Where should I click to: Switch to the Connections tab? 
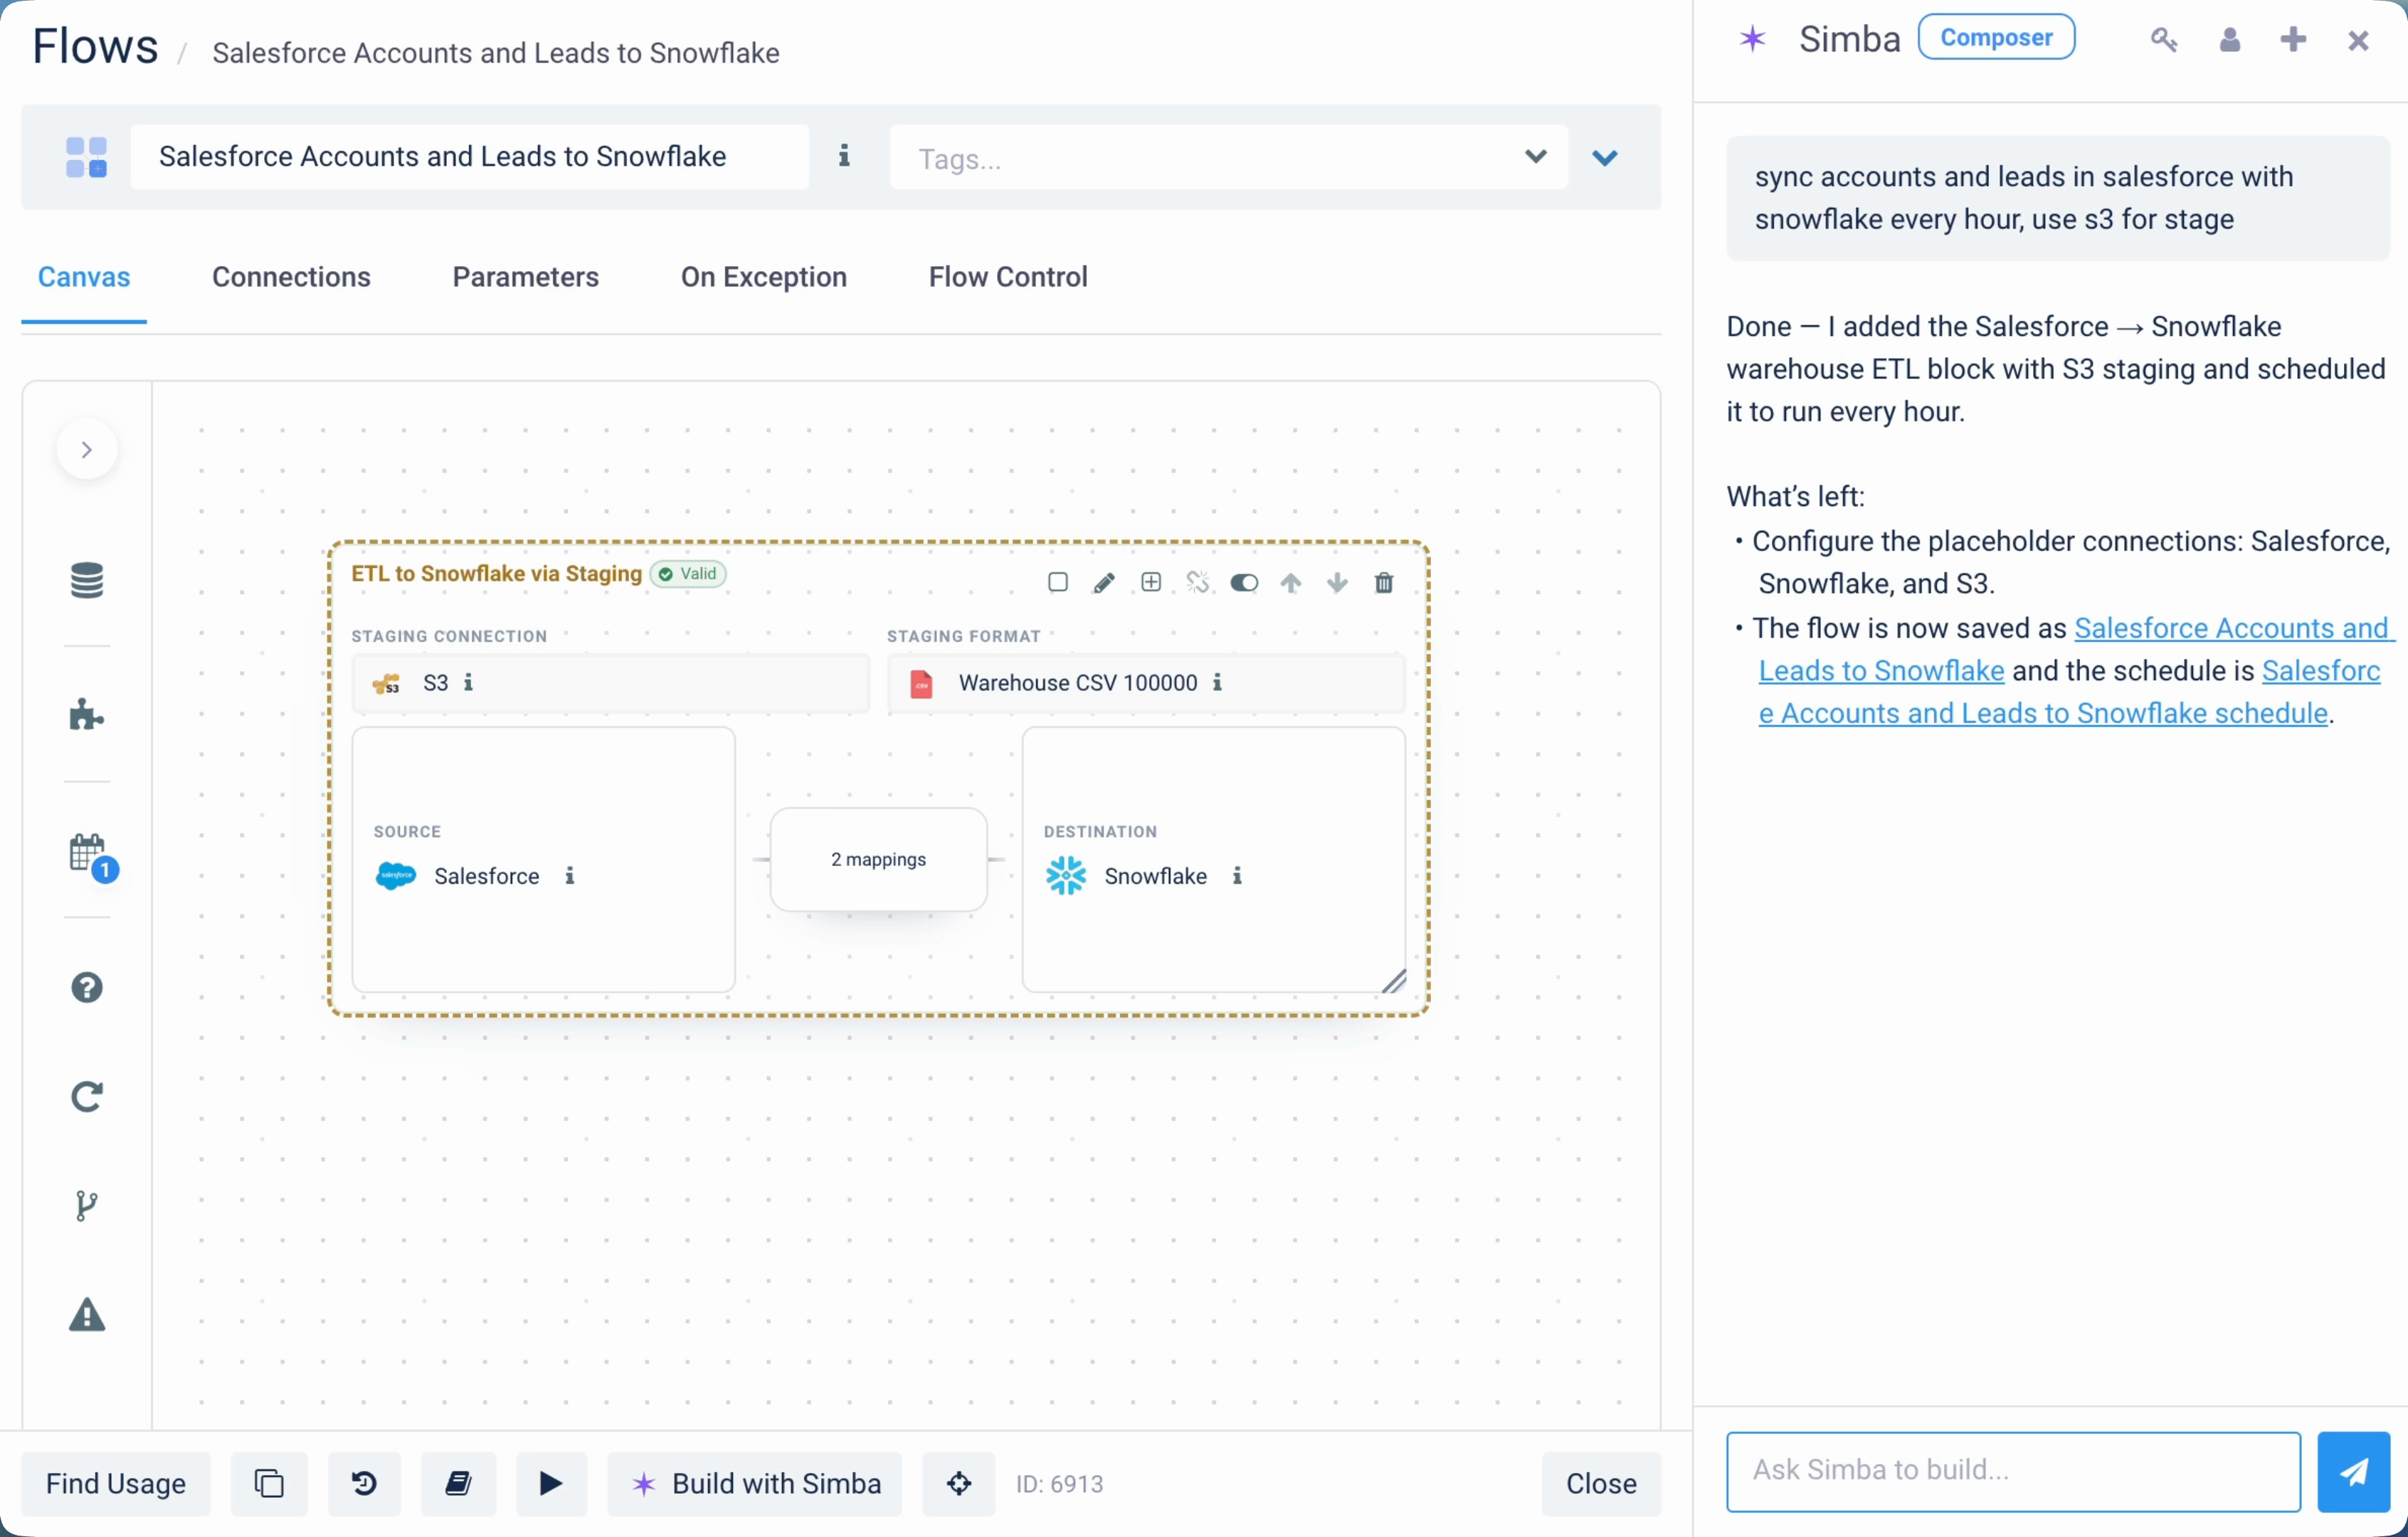pyautogui.click(x=291, y=277)
